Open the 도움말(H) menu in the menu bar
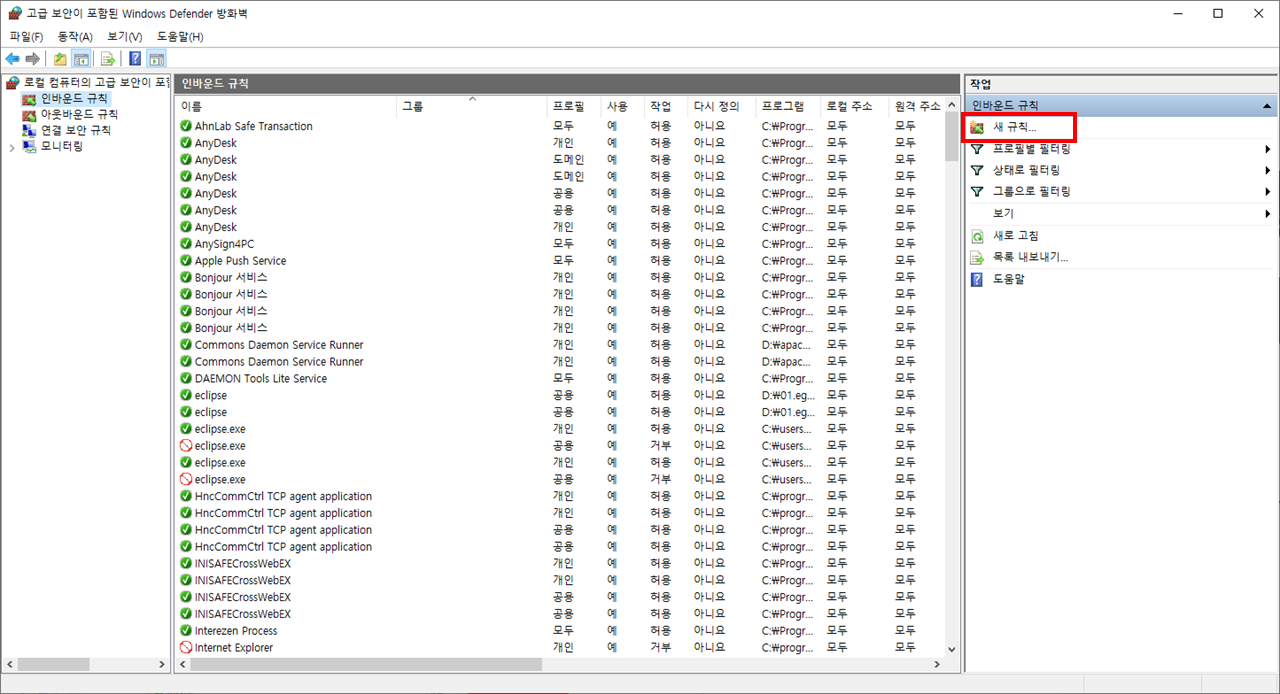This screenshot has width=1280, height=694. [180, 36]
